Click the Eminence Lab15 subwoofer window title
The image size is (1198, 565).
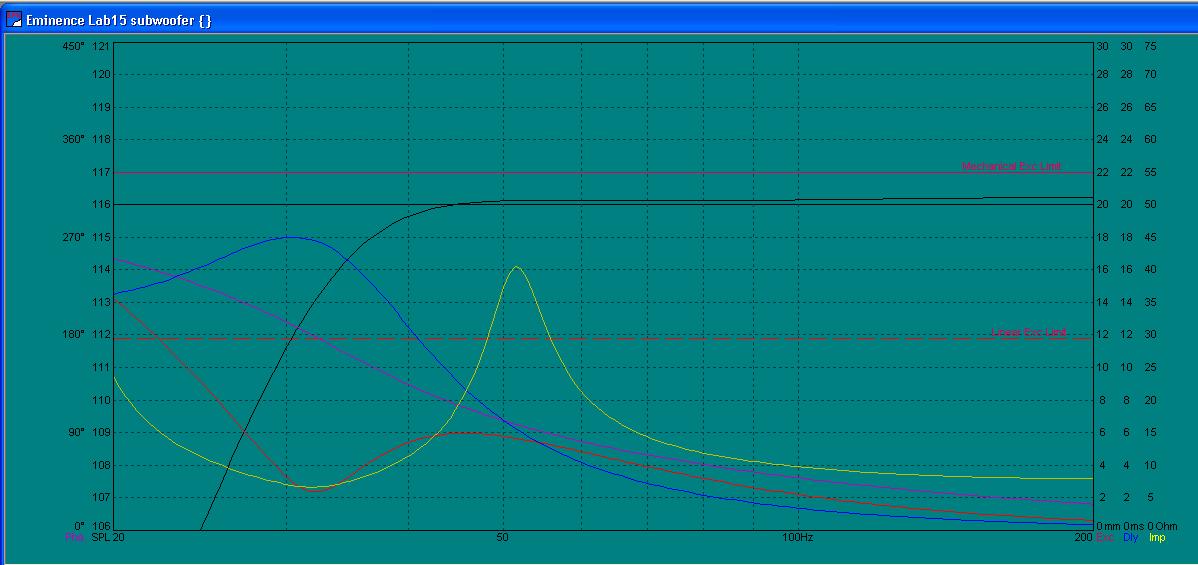click(x=118, y=21)
